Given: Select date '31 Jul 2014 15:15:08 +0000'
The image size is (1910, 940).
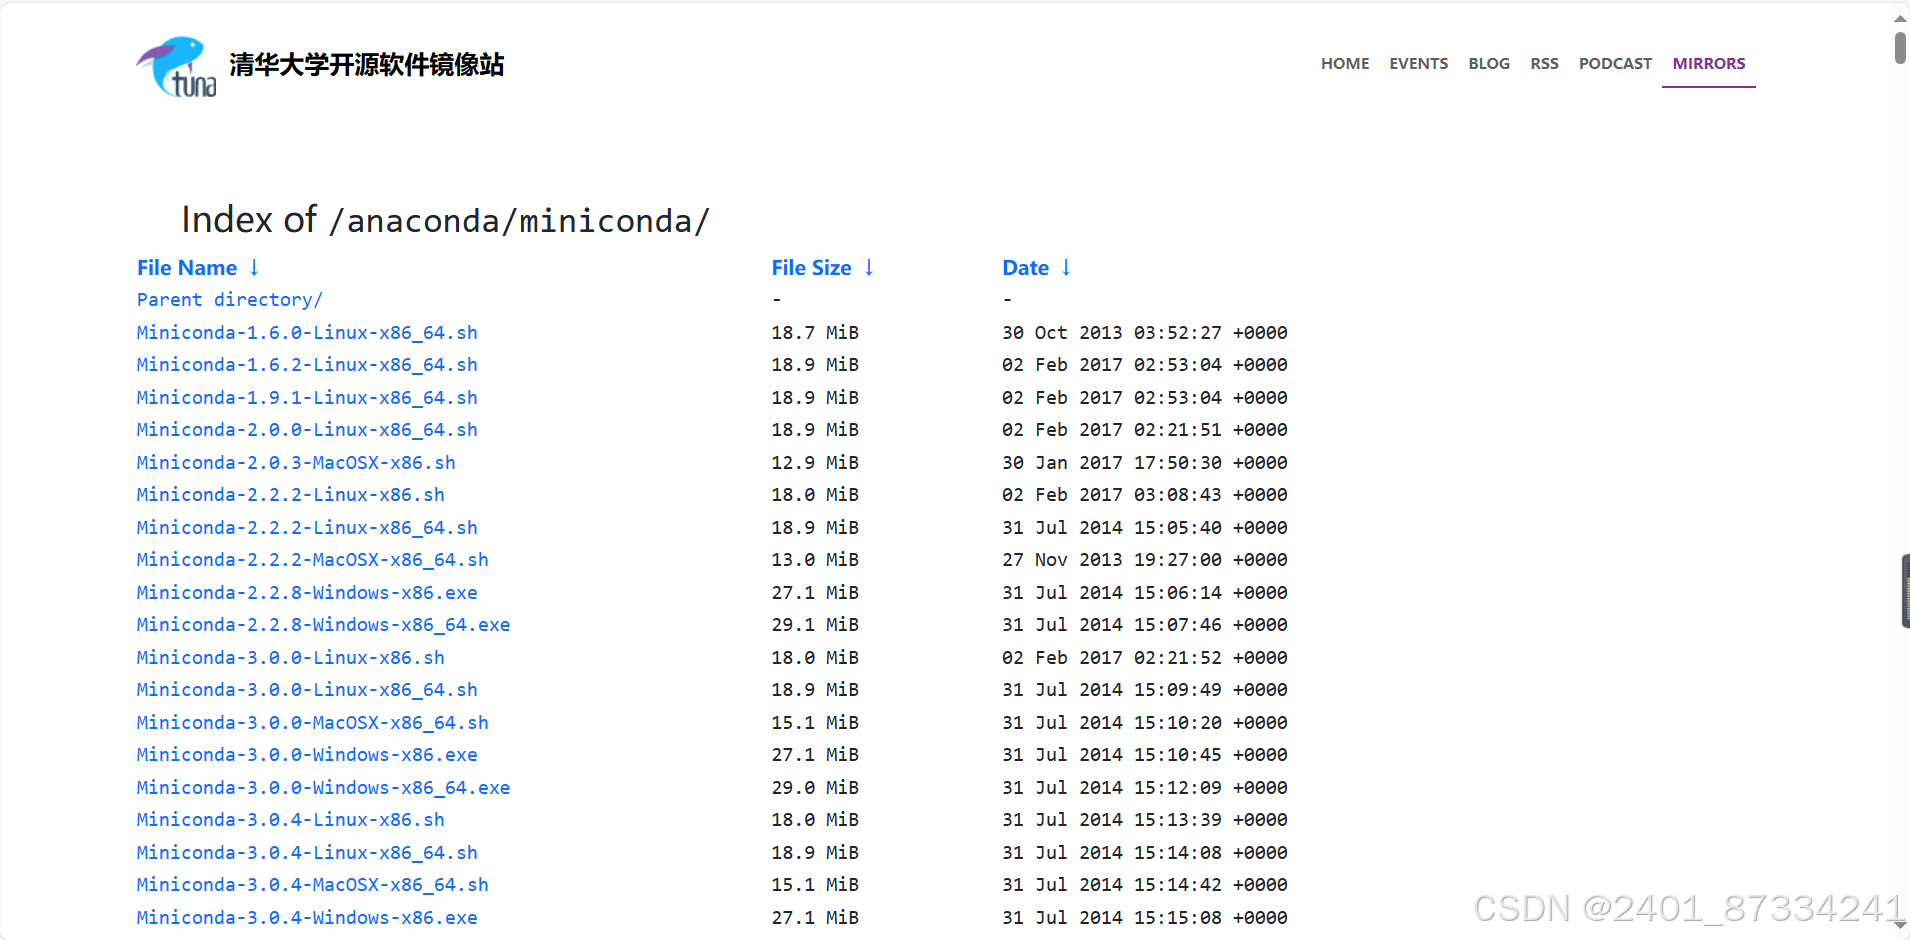Looking at the screenshot, I should pyautogui.click(x=1145, y=917).
